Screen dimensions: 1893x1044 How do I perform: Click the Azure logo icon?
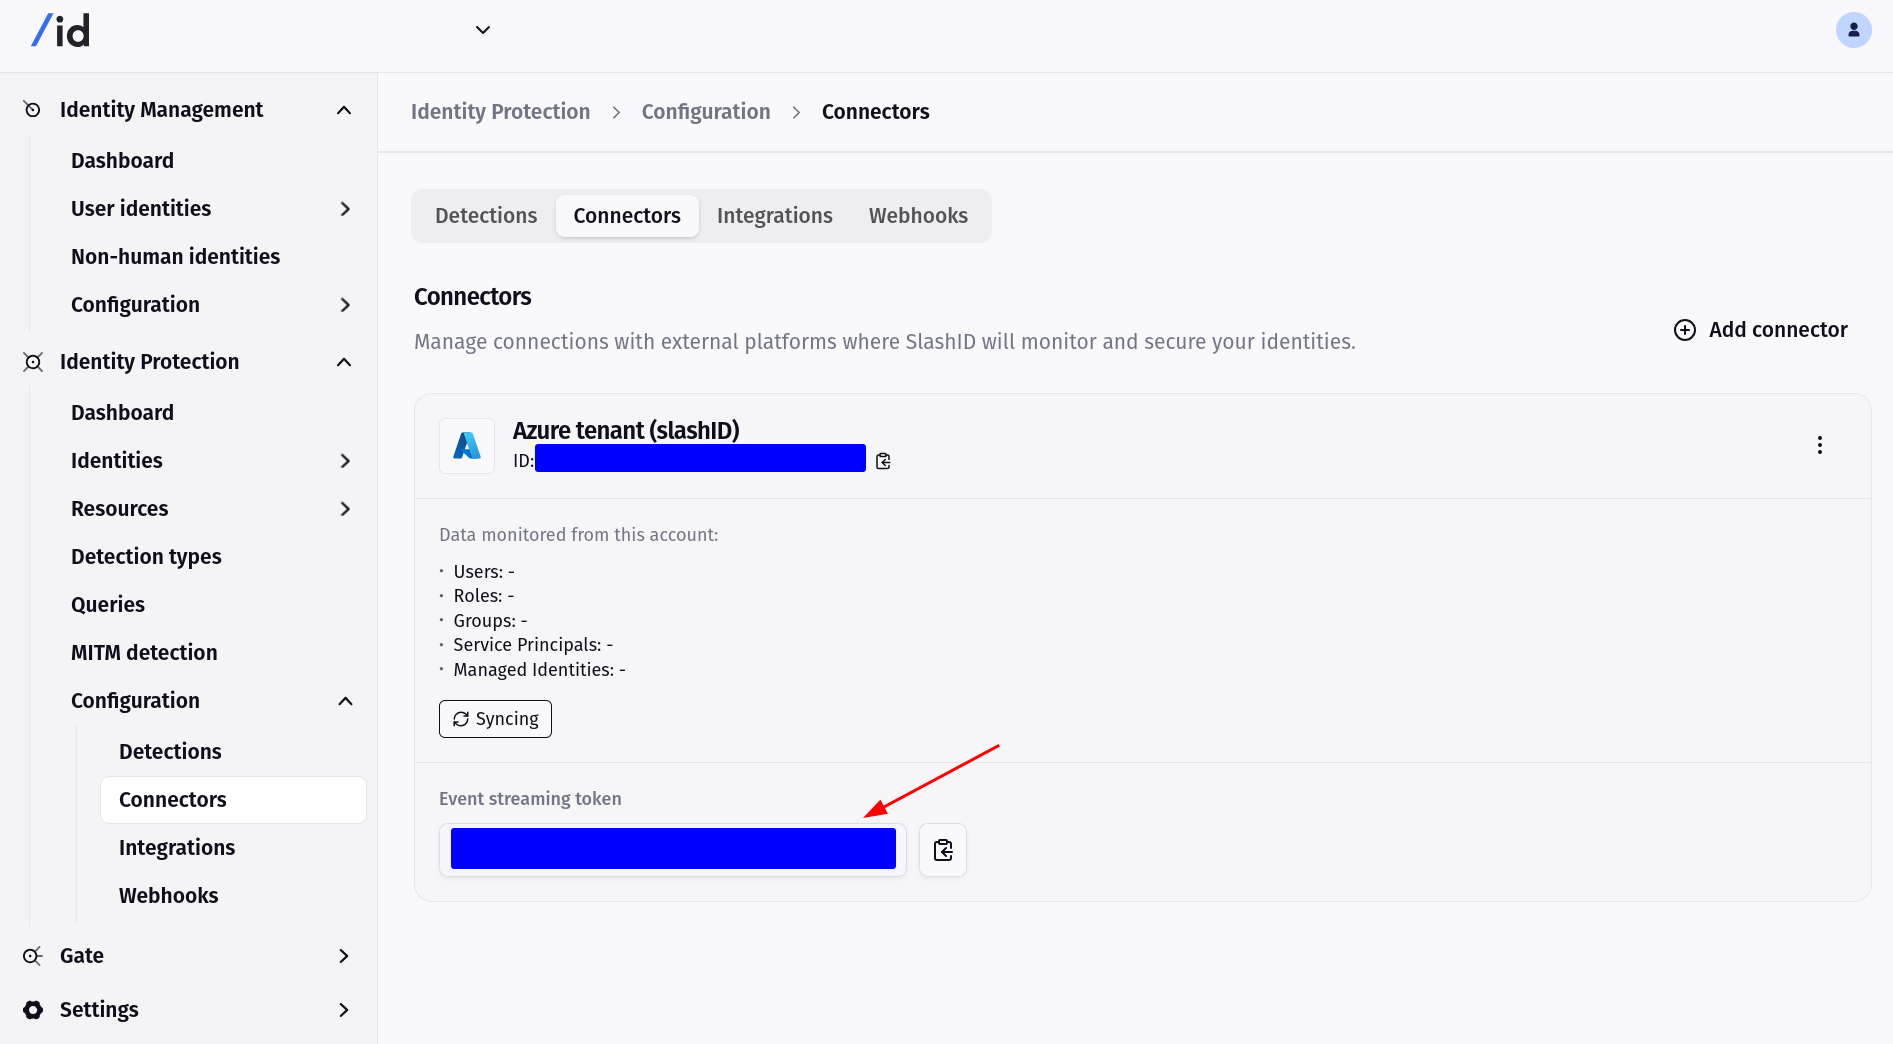tap(467, 446)
